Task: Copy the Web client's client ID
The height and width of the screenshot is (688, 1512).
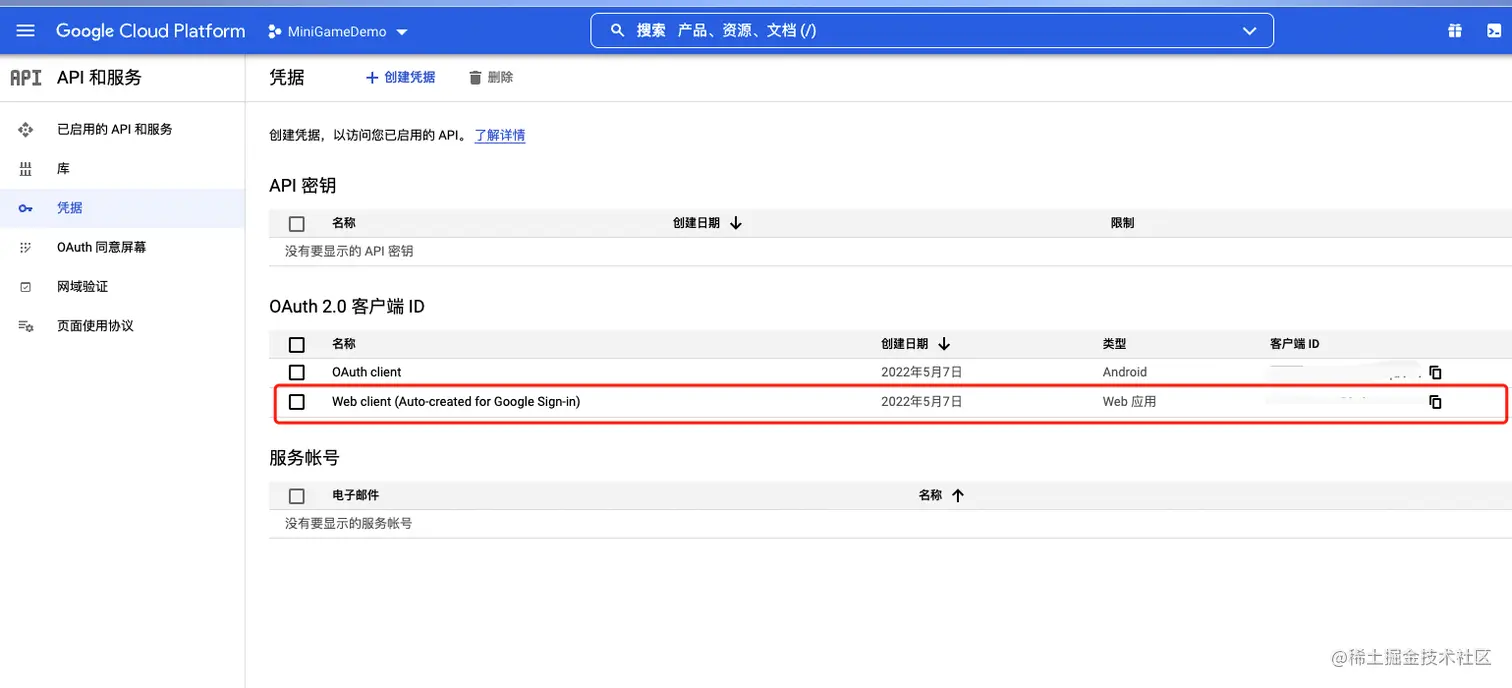Action: (x=1435, y=402)
